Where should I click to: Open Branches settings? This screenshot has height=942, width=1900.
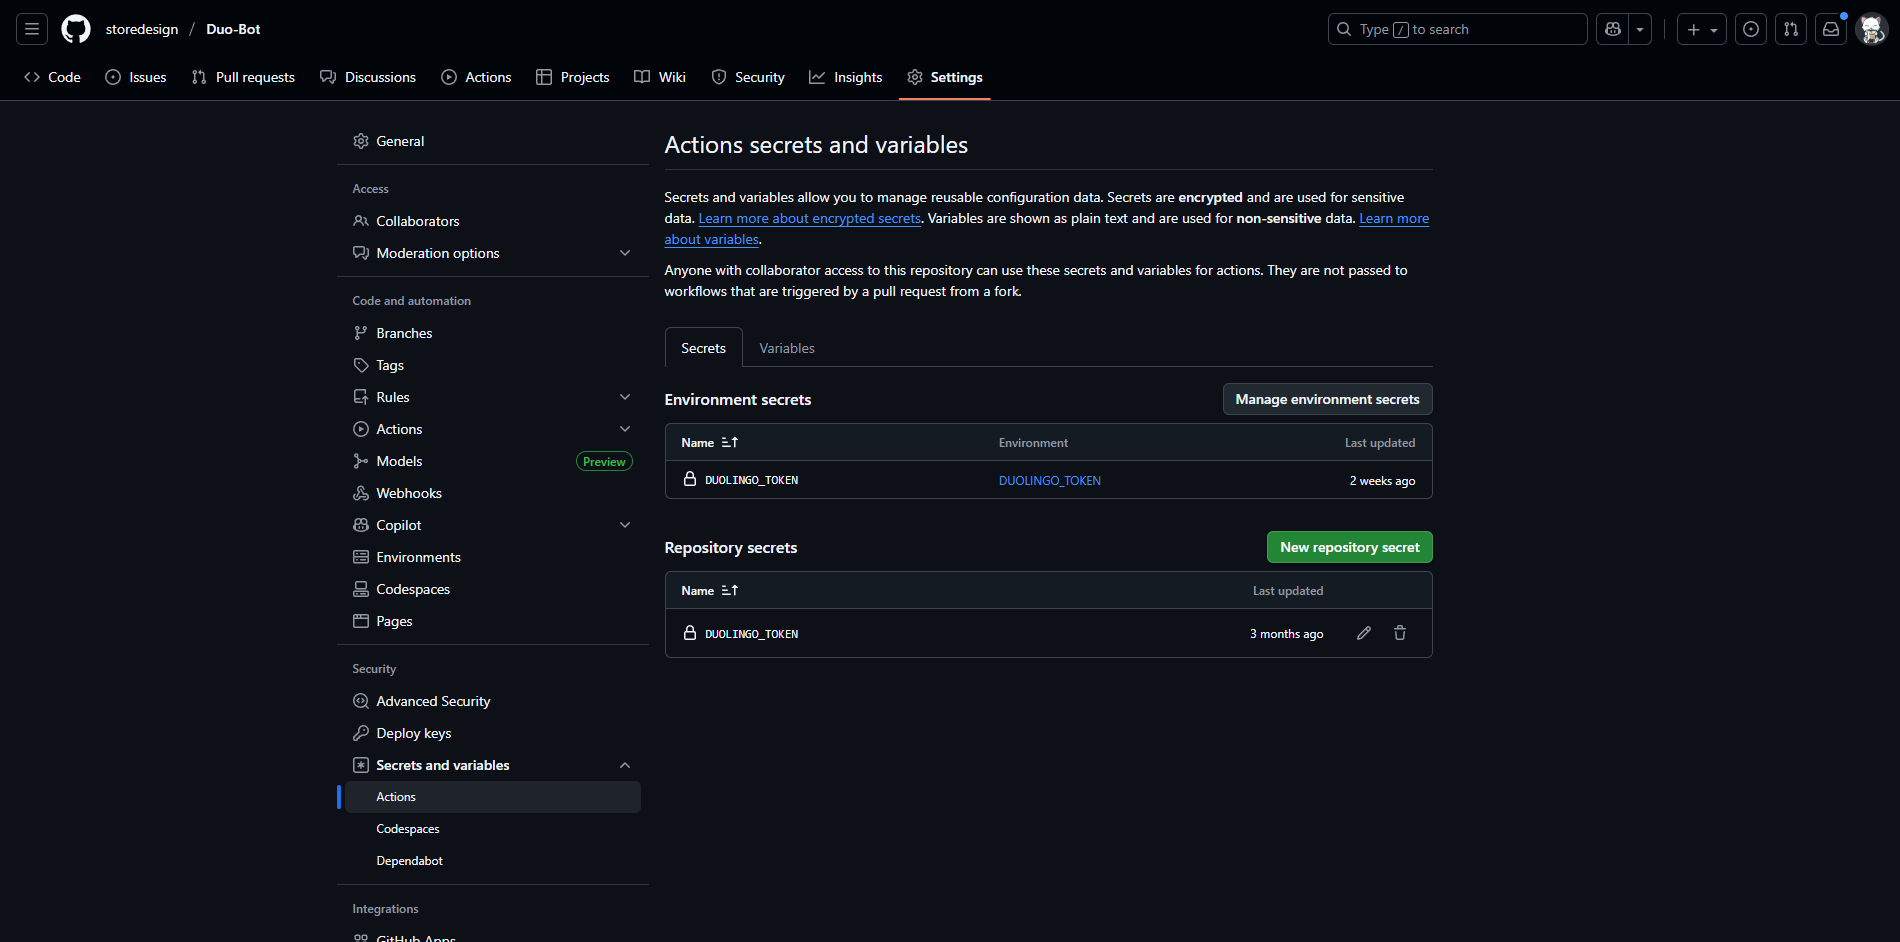tap(493, 333)
